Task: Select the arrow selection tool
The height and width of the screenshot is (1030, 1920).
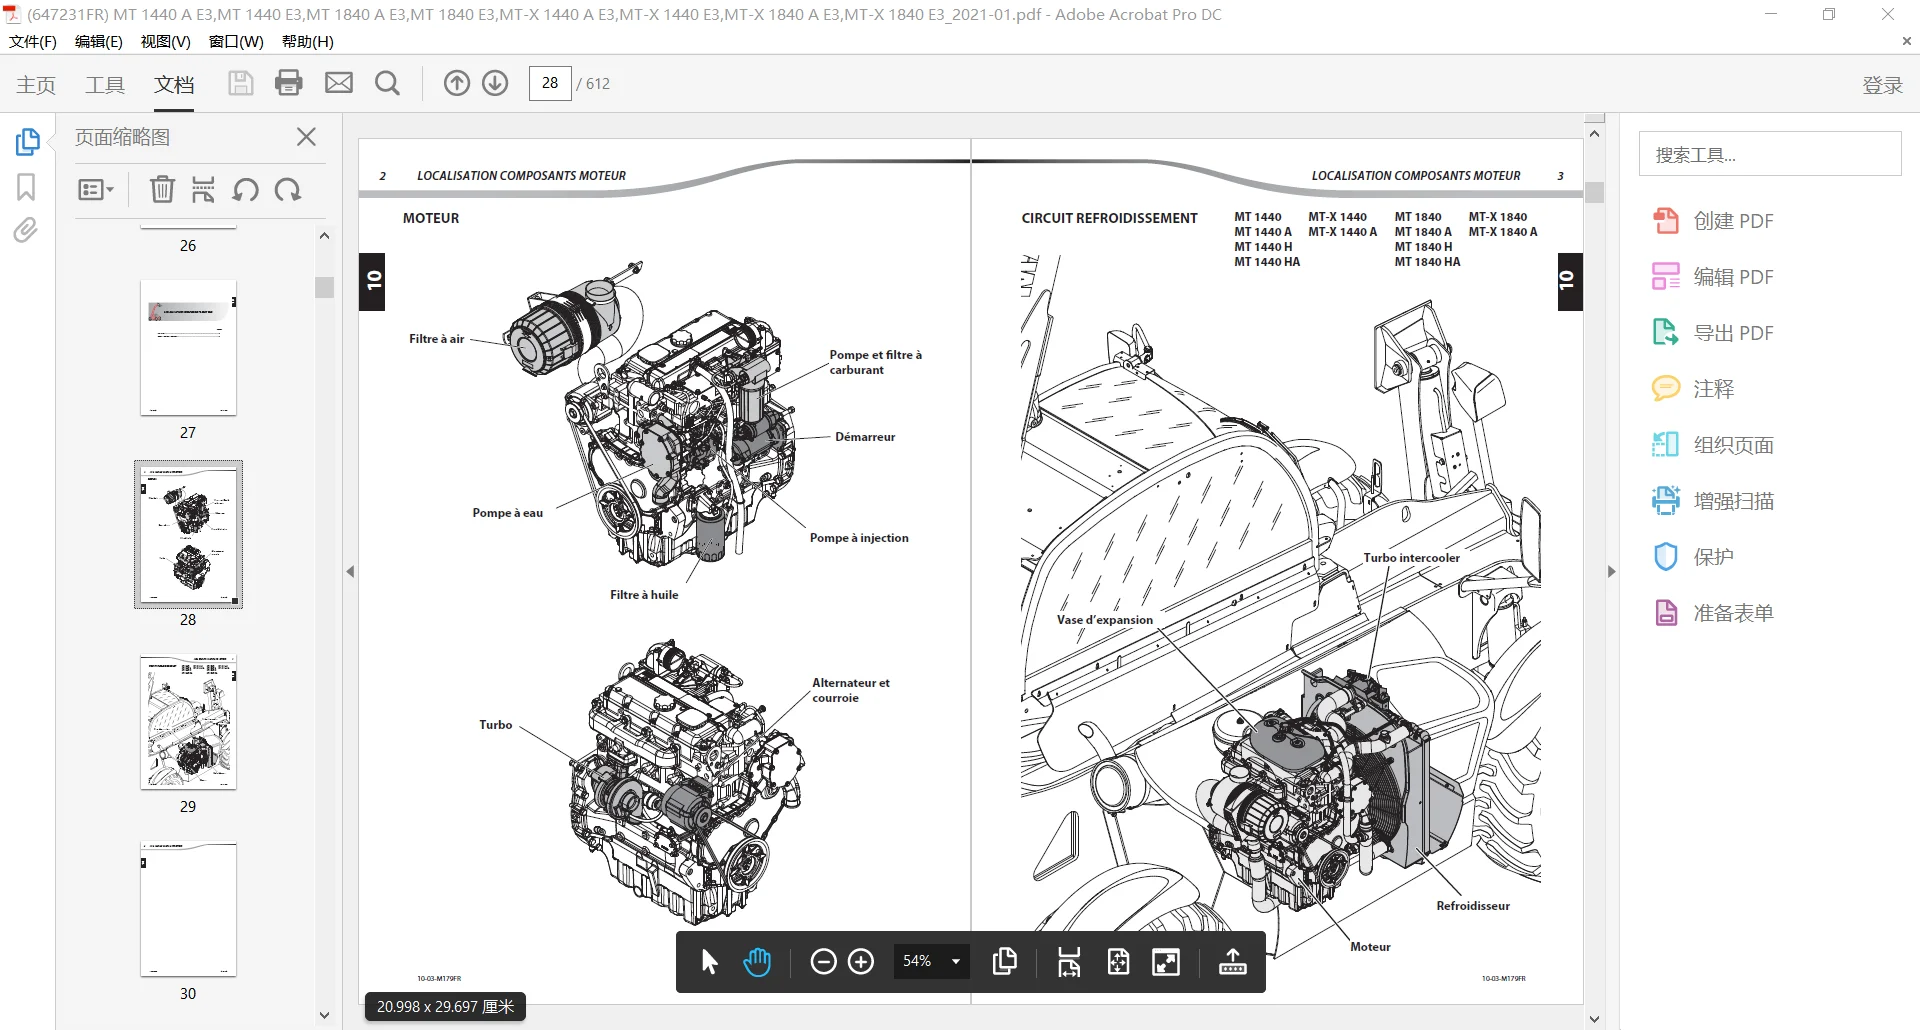Action: point(709,962)
